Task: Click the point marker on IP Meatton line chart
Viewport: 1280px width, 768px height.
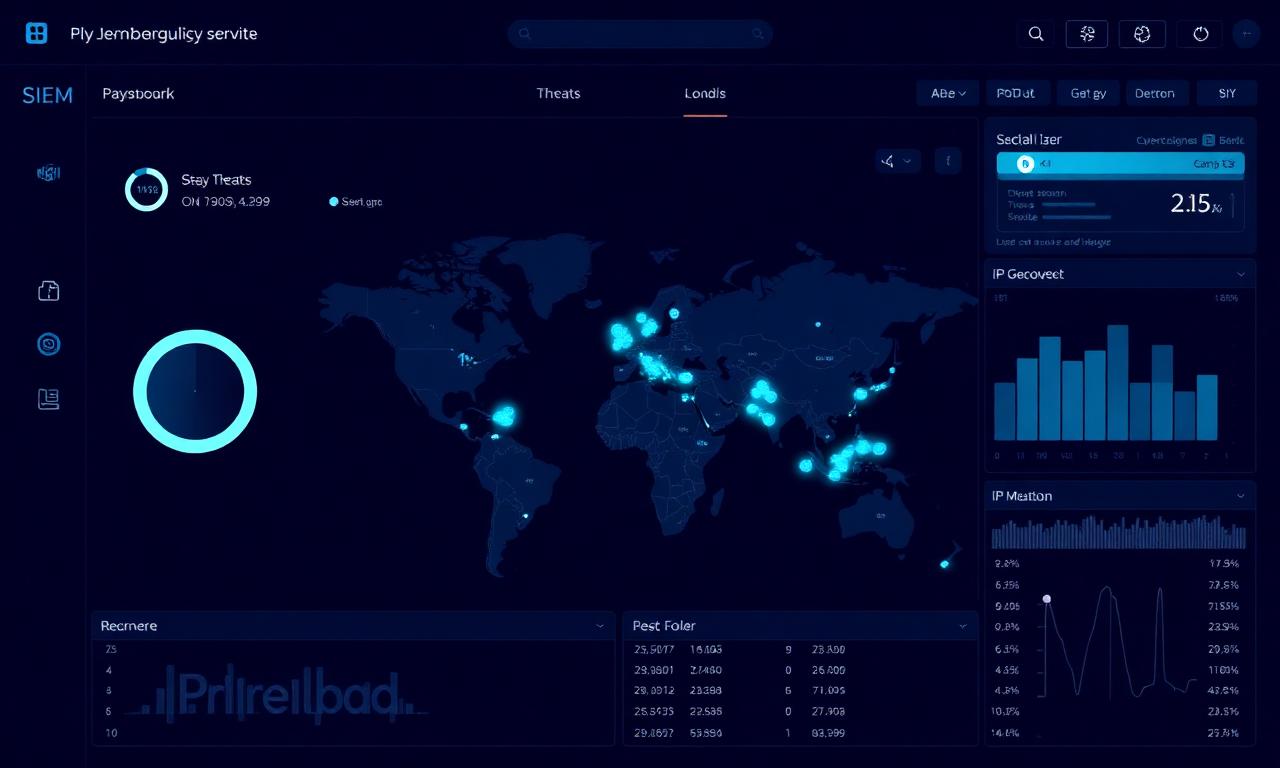Action: pos(1047,599)
